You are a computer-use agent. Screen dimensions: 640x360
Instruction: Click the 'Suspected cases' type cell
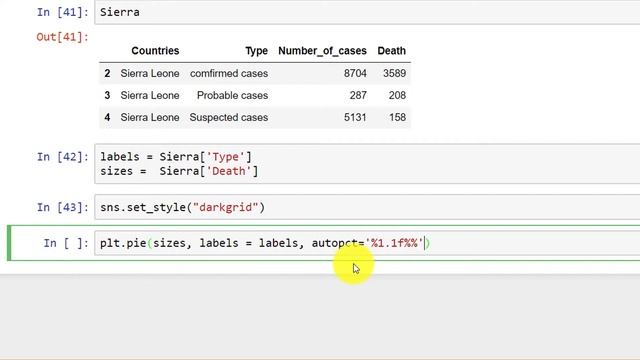point(229,118)
